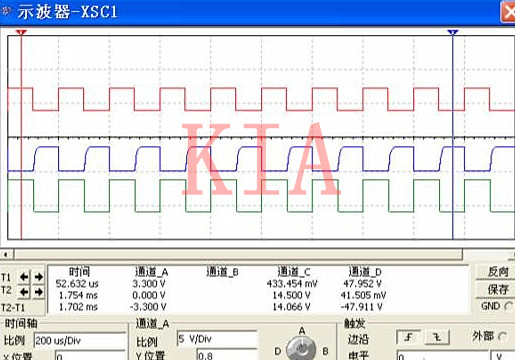Click the channel A scale field 5 V/Div
515x360 pixels.
(x=217, y=339)
